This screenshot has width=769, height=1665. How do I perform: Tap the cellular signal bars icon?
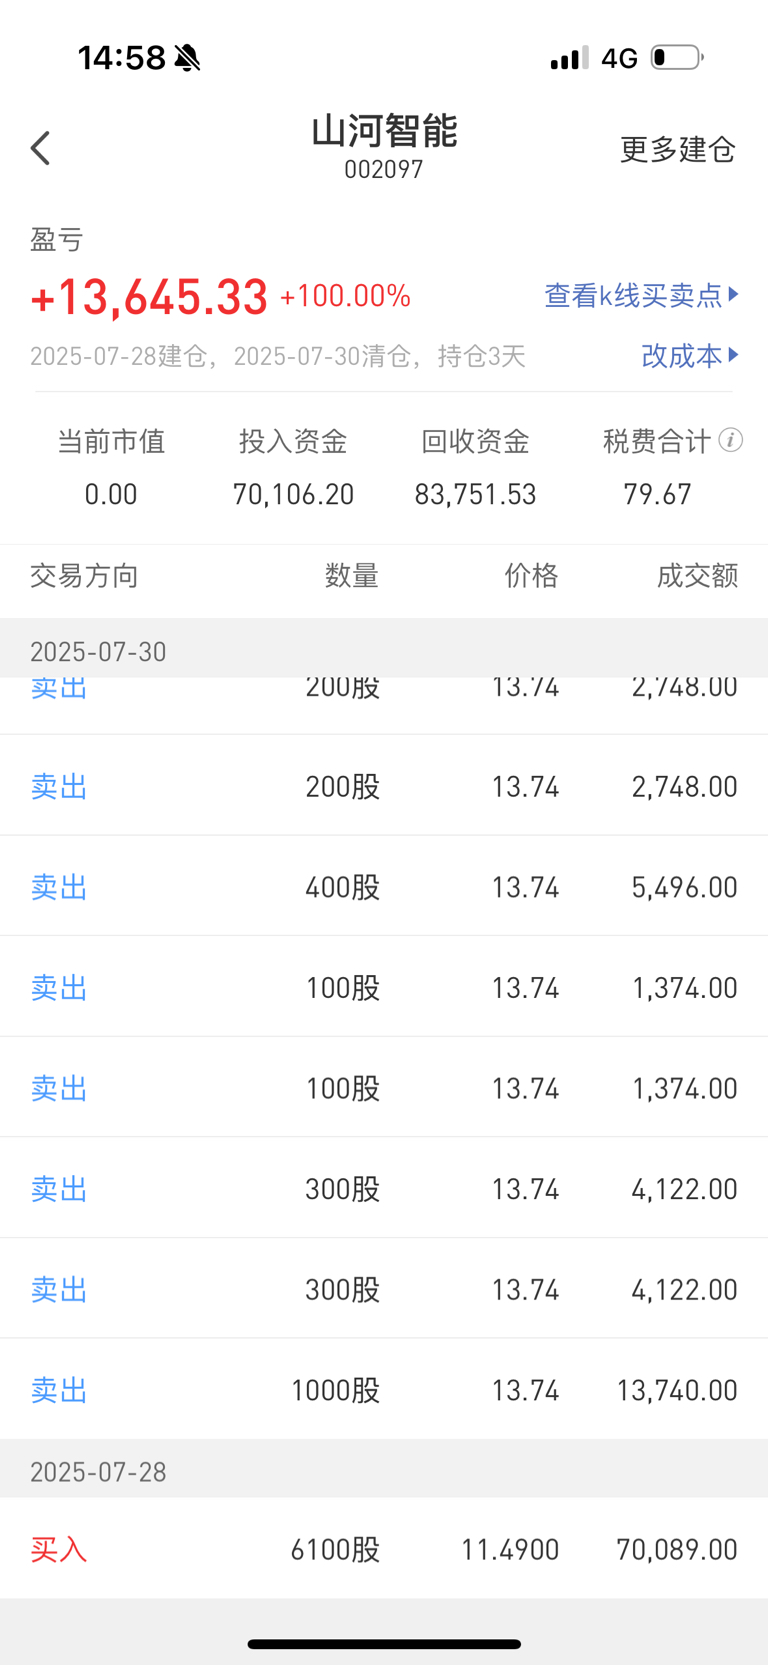click(x=569, y=59)
